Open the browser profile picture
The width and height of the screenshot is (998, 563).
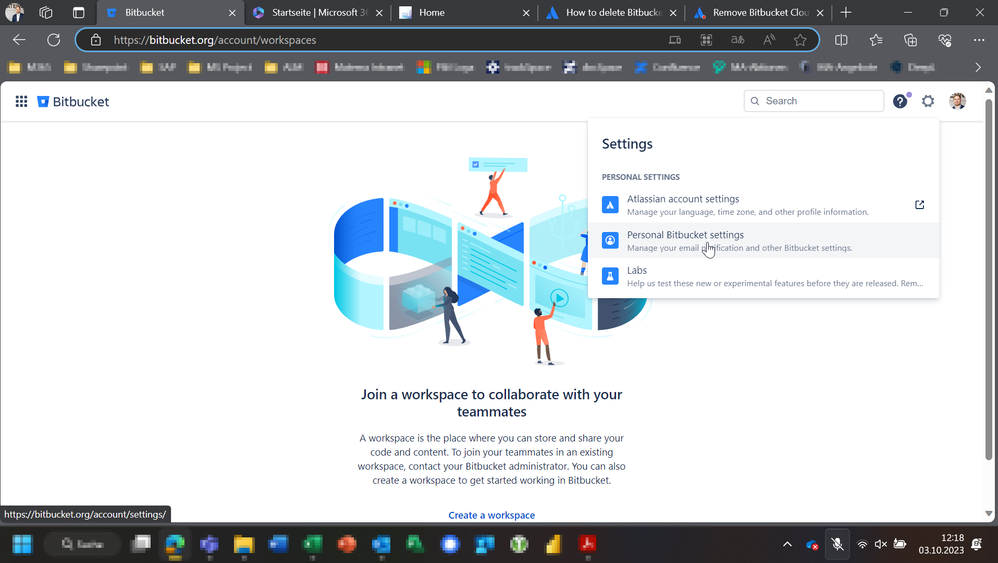14,12
